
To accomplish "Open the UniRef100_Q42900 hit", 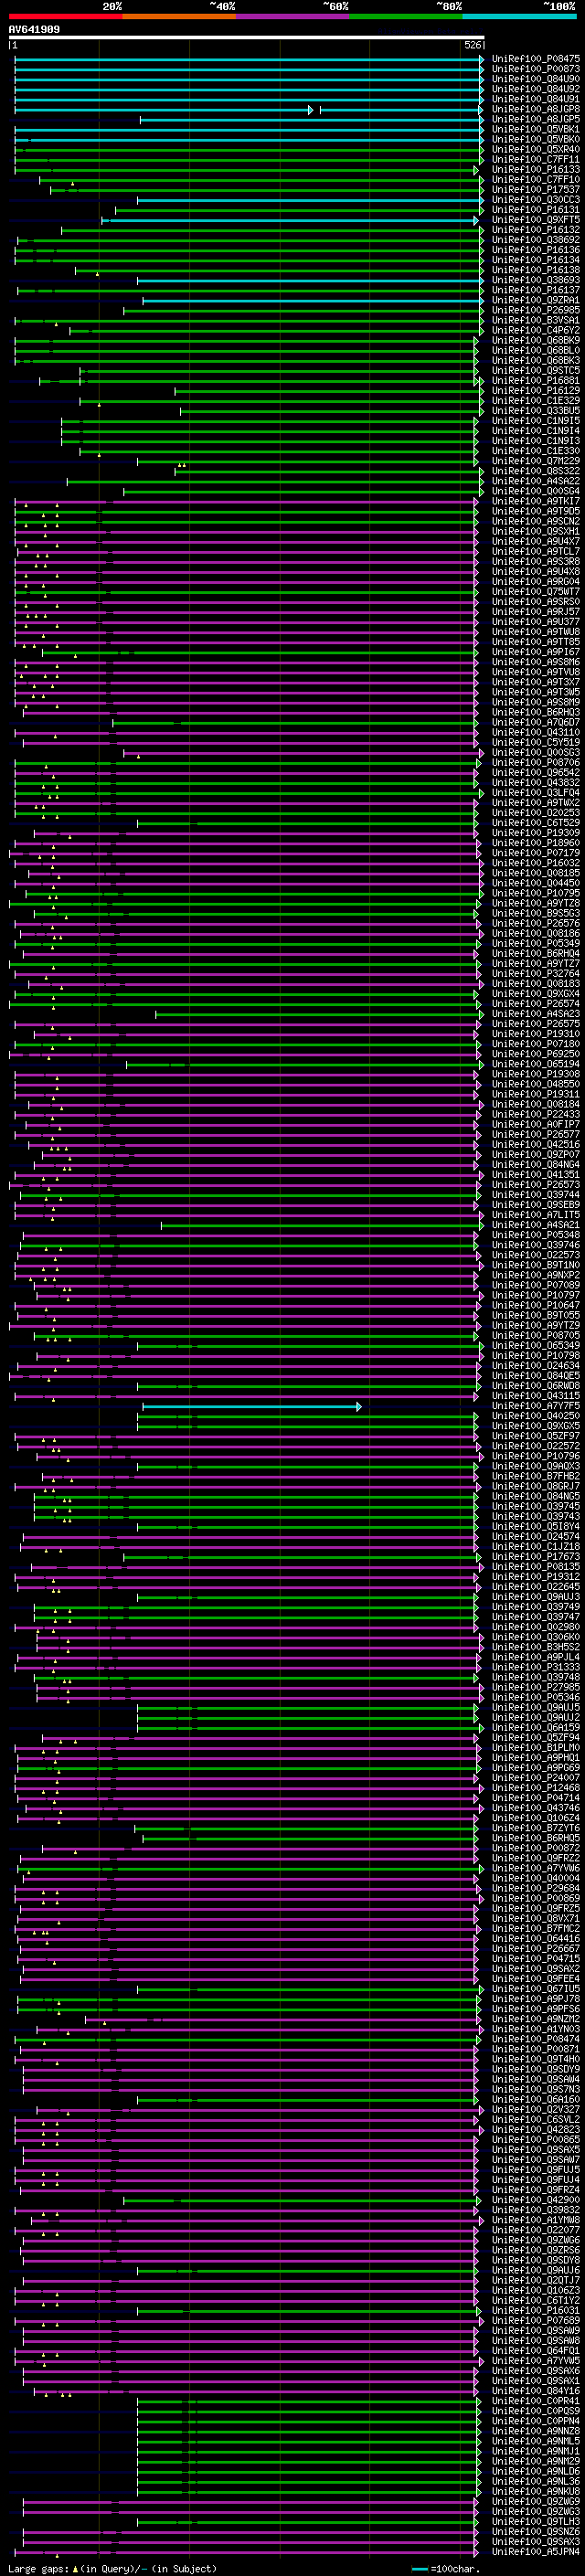I will pyautogui.click(x=536, y=2199).
